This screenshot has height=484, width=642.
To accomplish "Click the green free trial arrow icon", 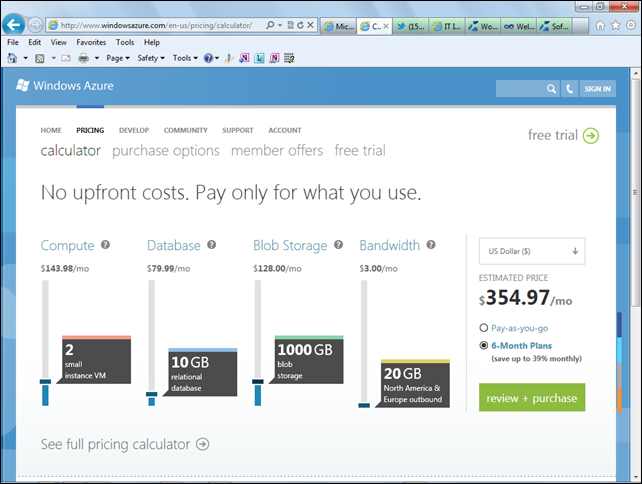I will point(591,136).
